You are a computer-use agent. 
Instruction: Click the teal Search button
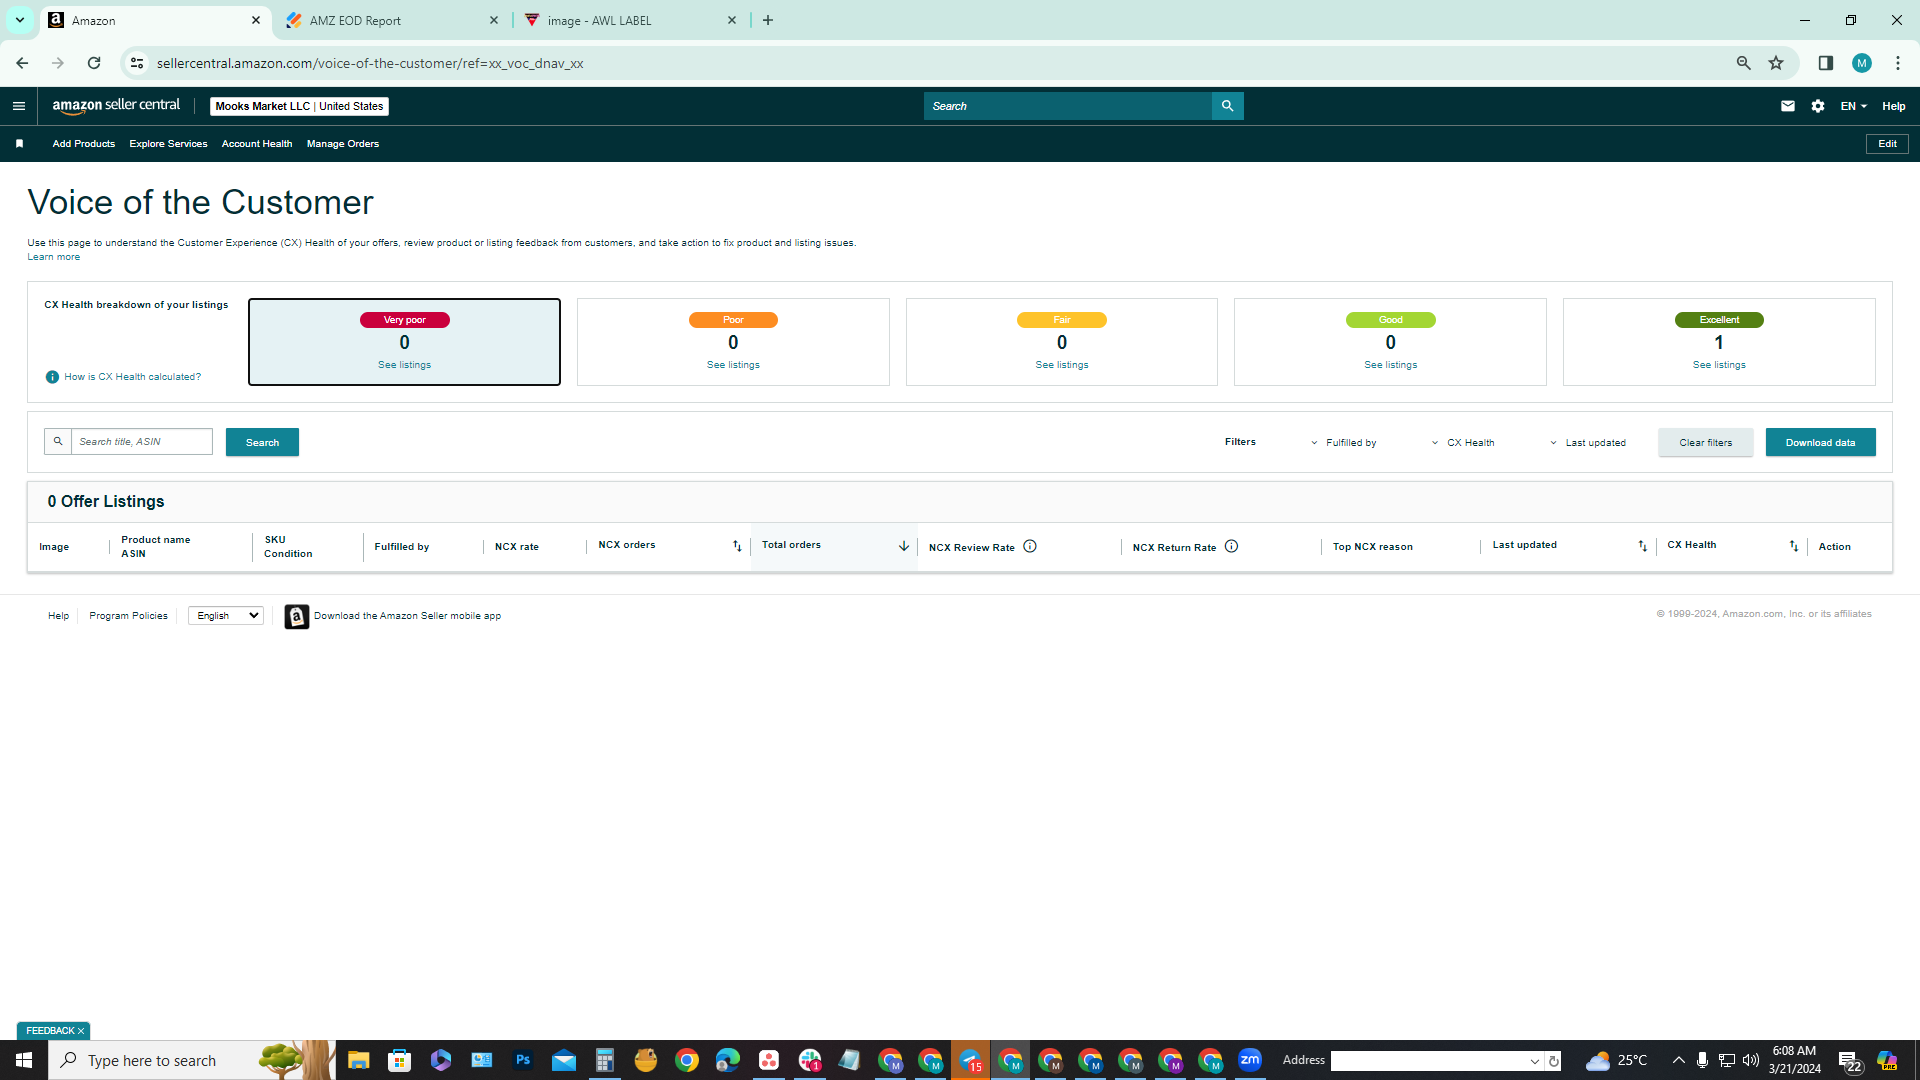(262, 442)
